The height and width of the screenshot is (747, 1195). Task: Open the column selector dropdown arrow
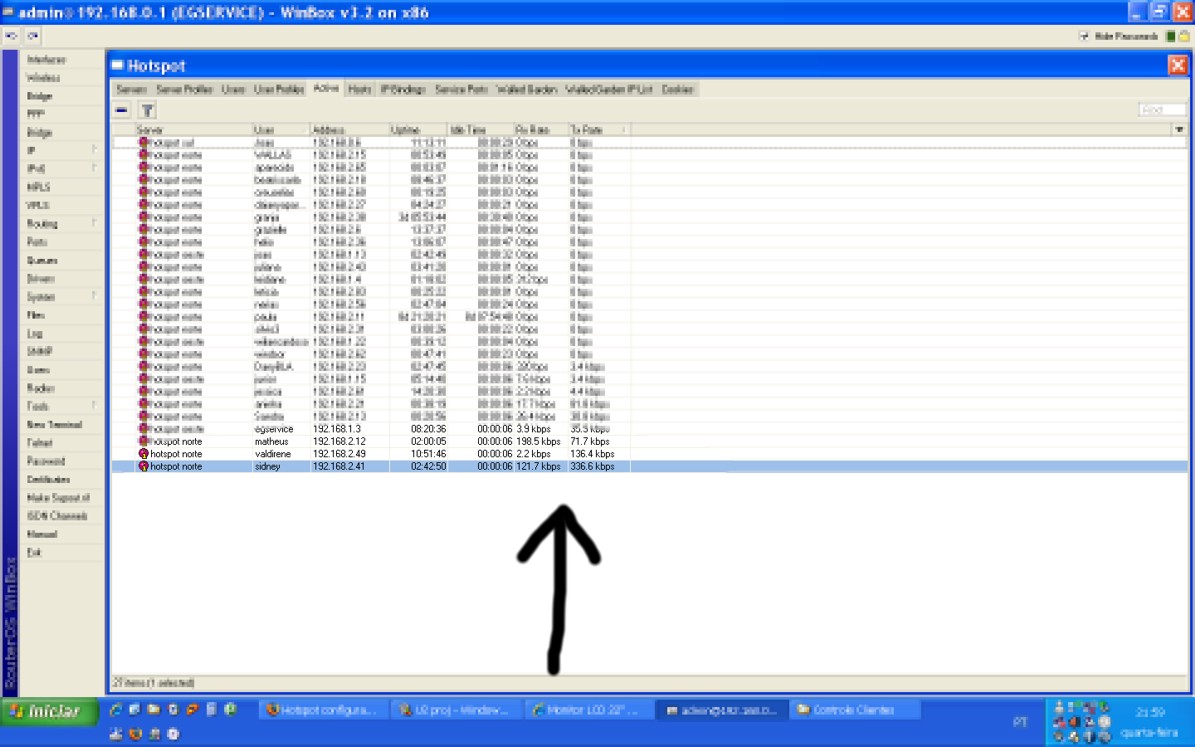click(1180, 130)
